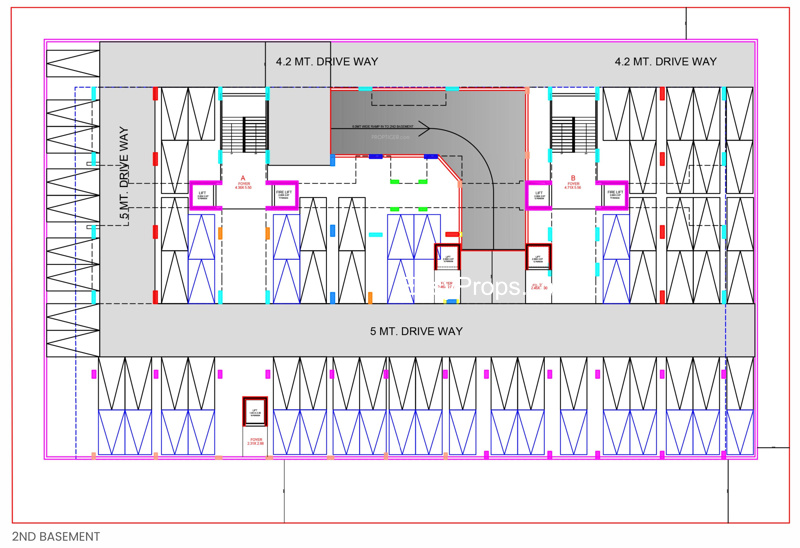Click the top-left 4.2 MT. DRIVE WAY label
800x548 pixels.
pyautogui.click(x=327, y=62)
